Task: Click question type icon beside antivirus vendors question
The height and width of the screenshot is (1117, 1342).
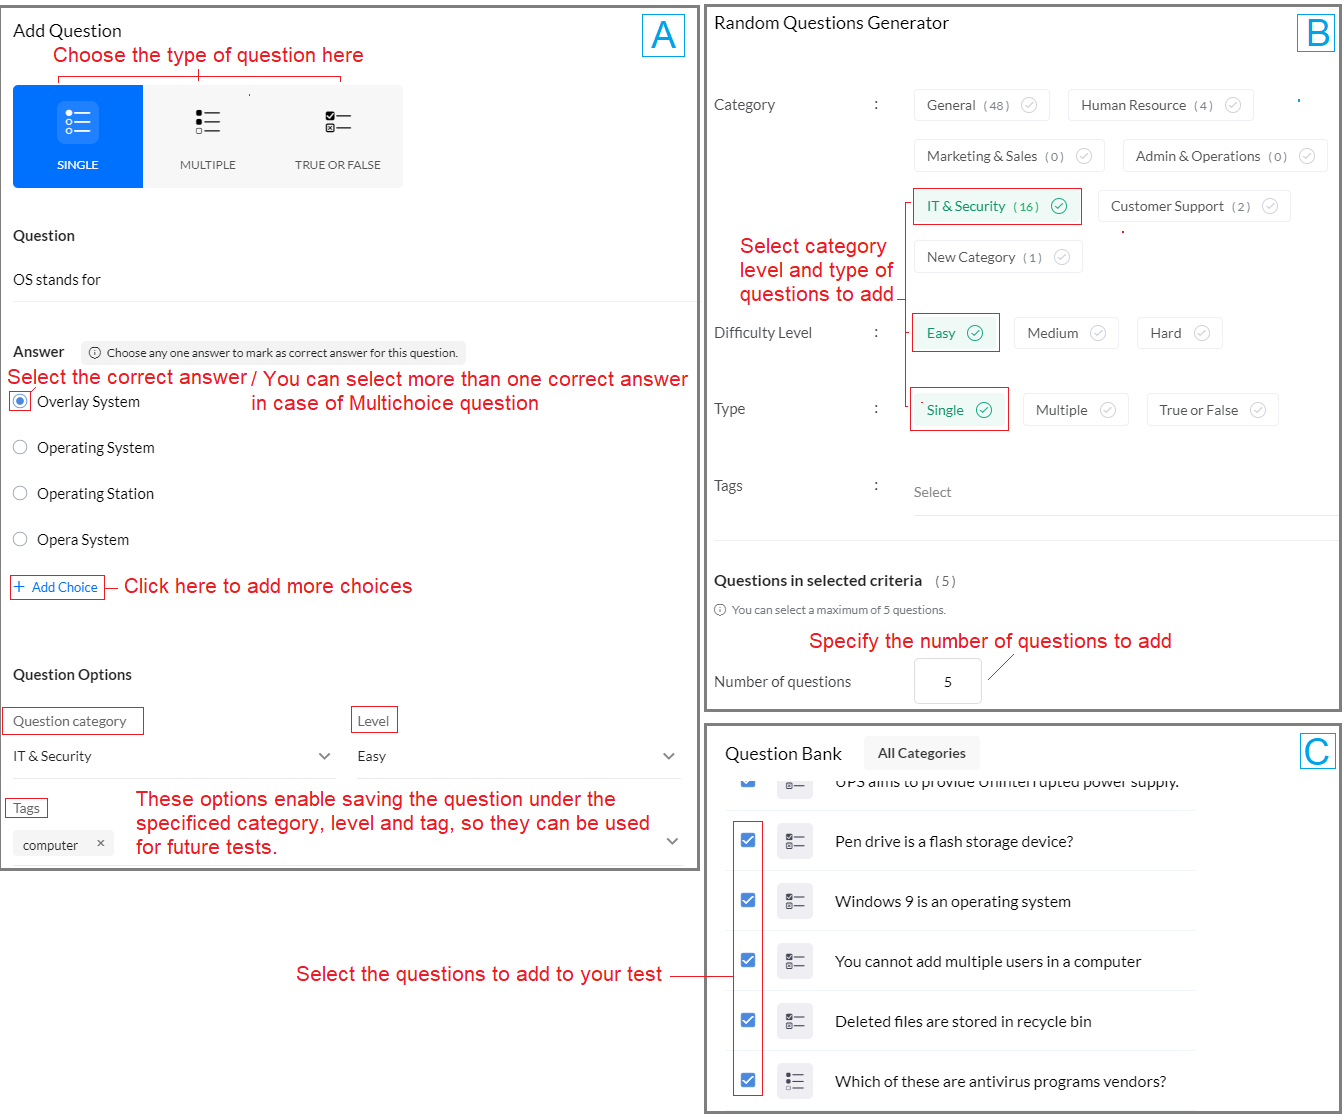Action: click(795, 1080)
